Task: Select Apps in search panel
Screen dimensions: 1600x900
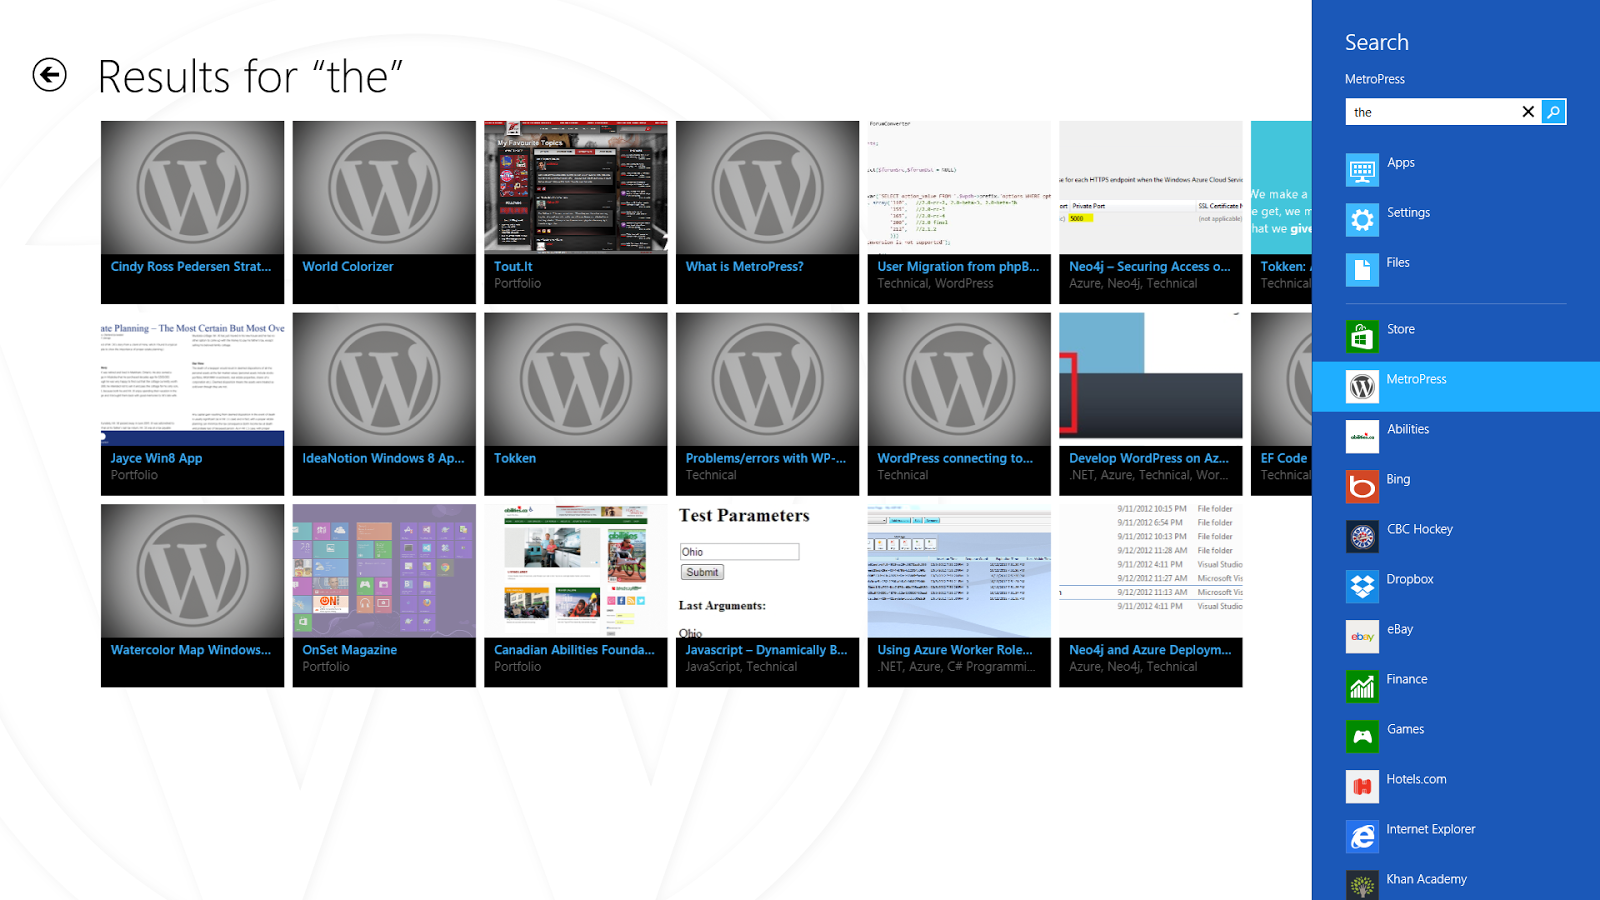Action: point(1400,163)
